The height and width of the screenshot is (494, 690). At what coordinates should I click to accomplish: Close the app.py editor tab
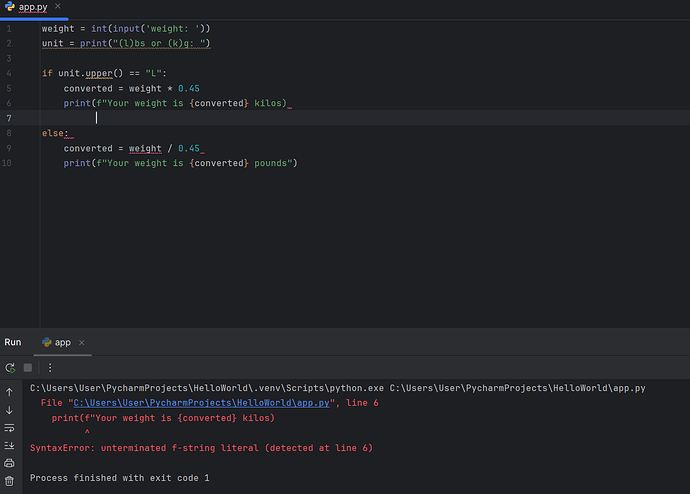pyautogui.click(x=58, y=6)
